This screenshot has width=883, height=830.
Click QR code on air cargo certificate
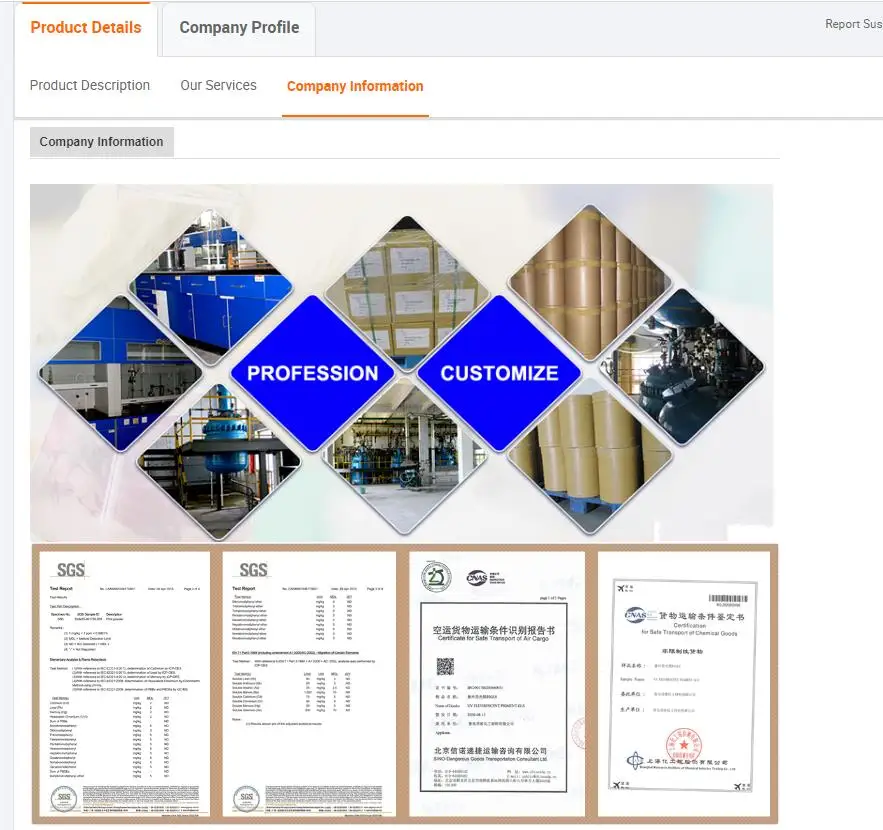pos(445,666)
